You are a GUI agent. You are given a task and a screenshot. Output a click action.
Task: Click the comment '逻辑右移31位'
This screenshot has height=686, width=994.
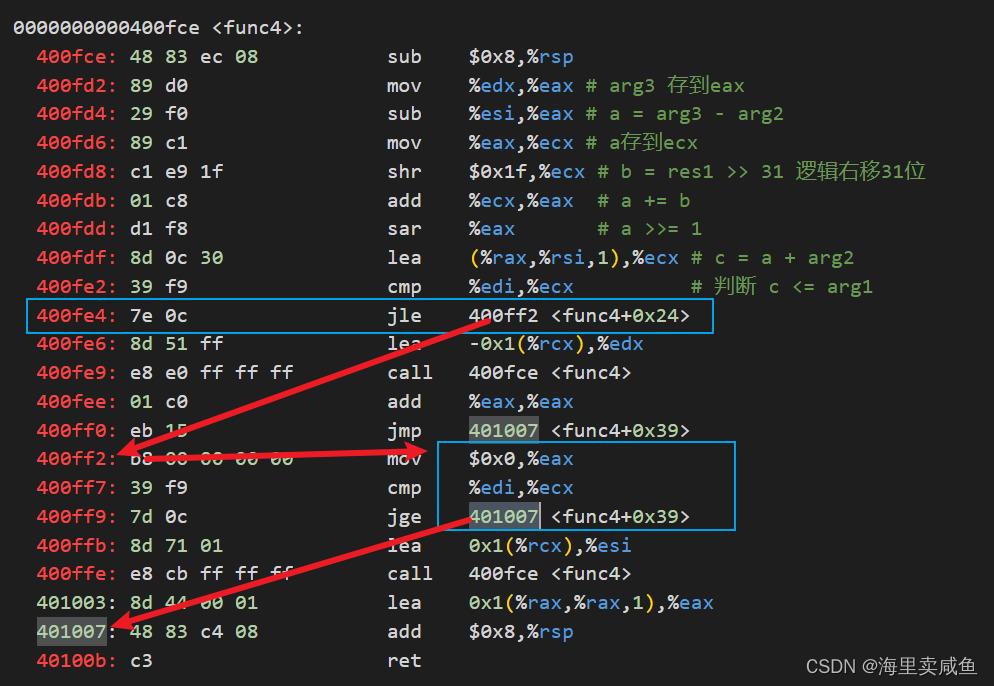click(860, 171)
